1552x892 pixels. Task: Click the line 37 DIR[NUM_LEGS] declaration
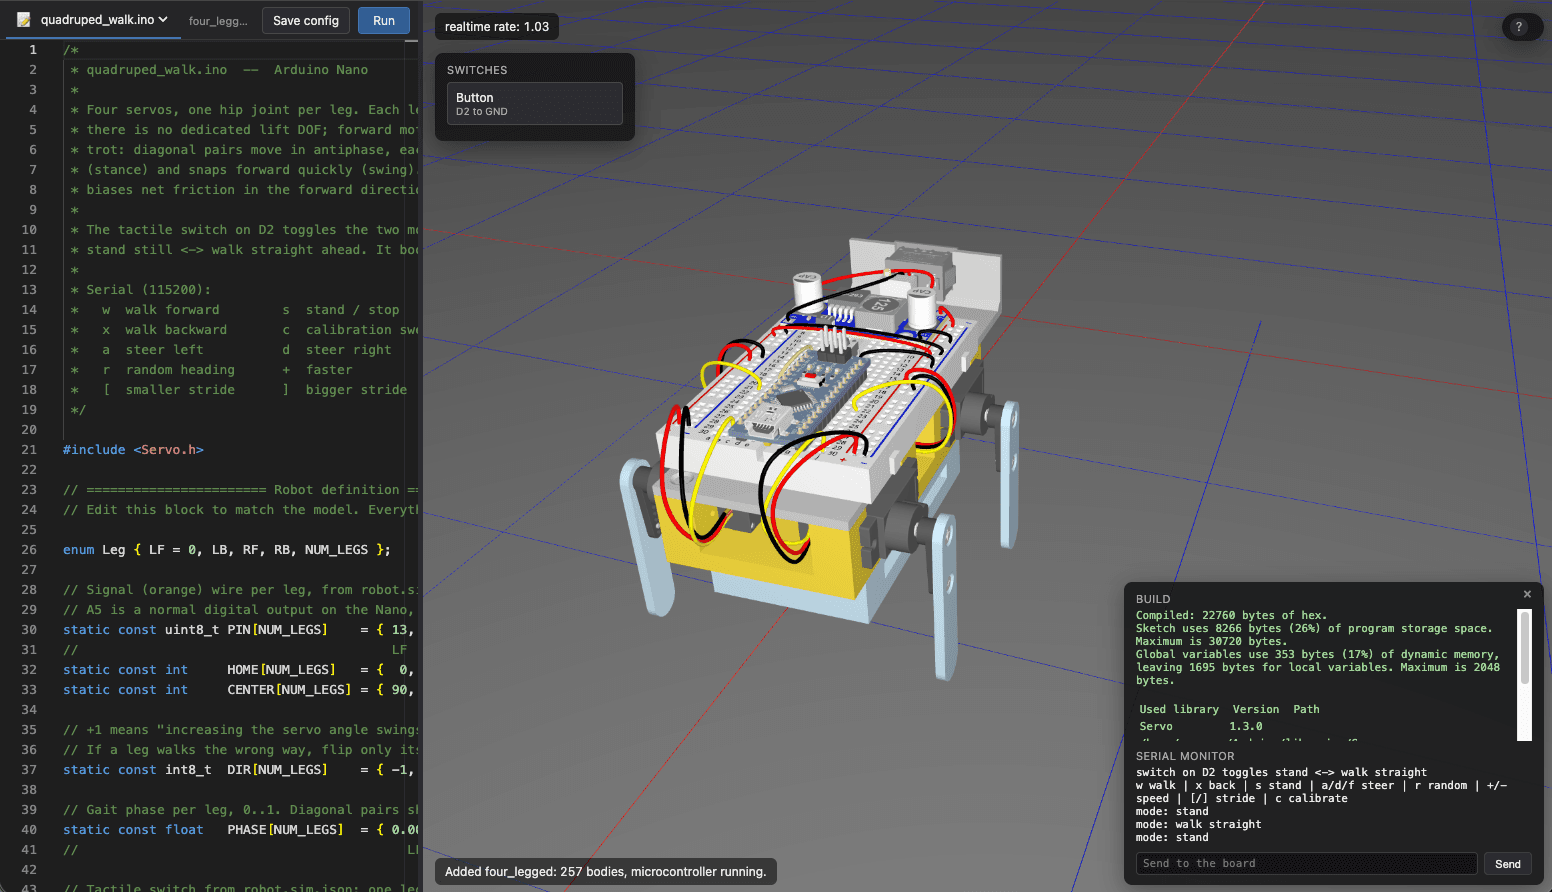(238, 770)
